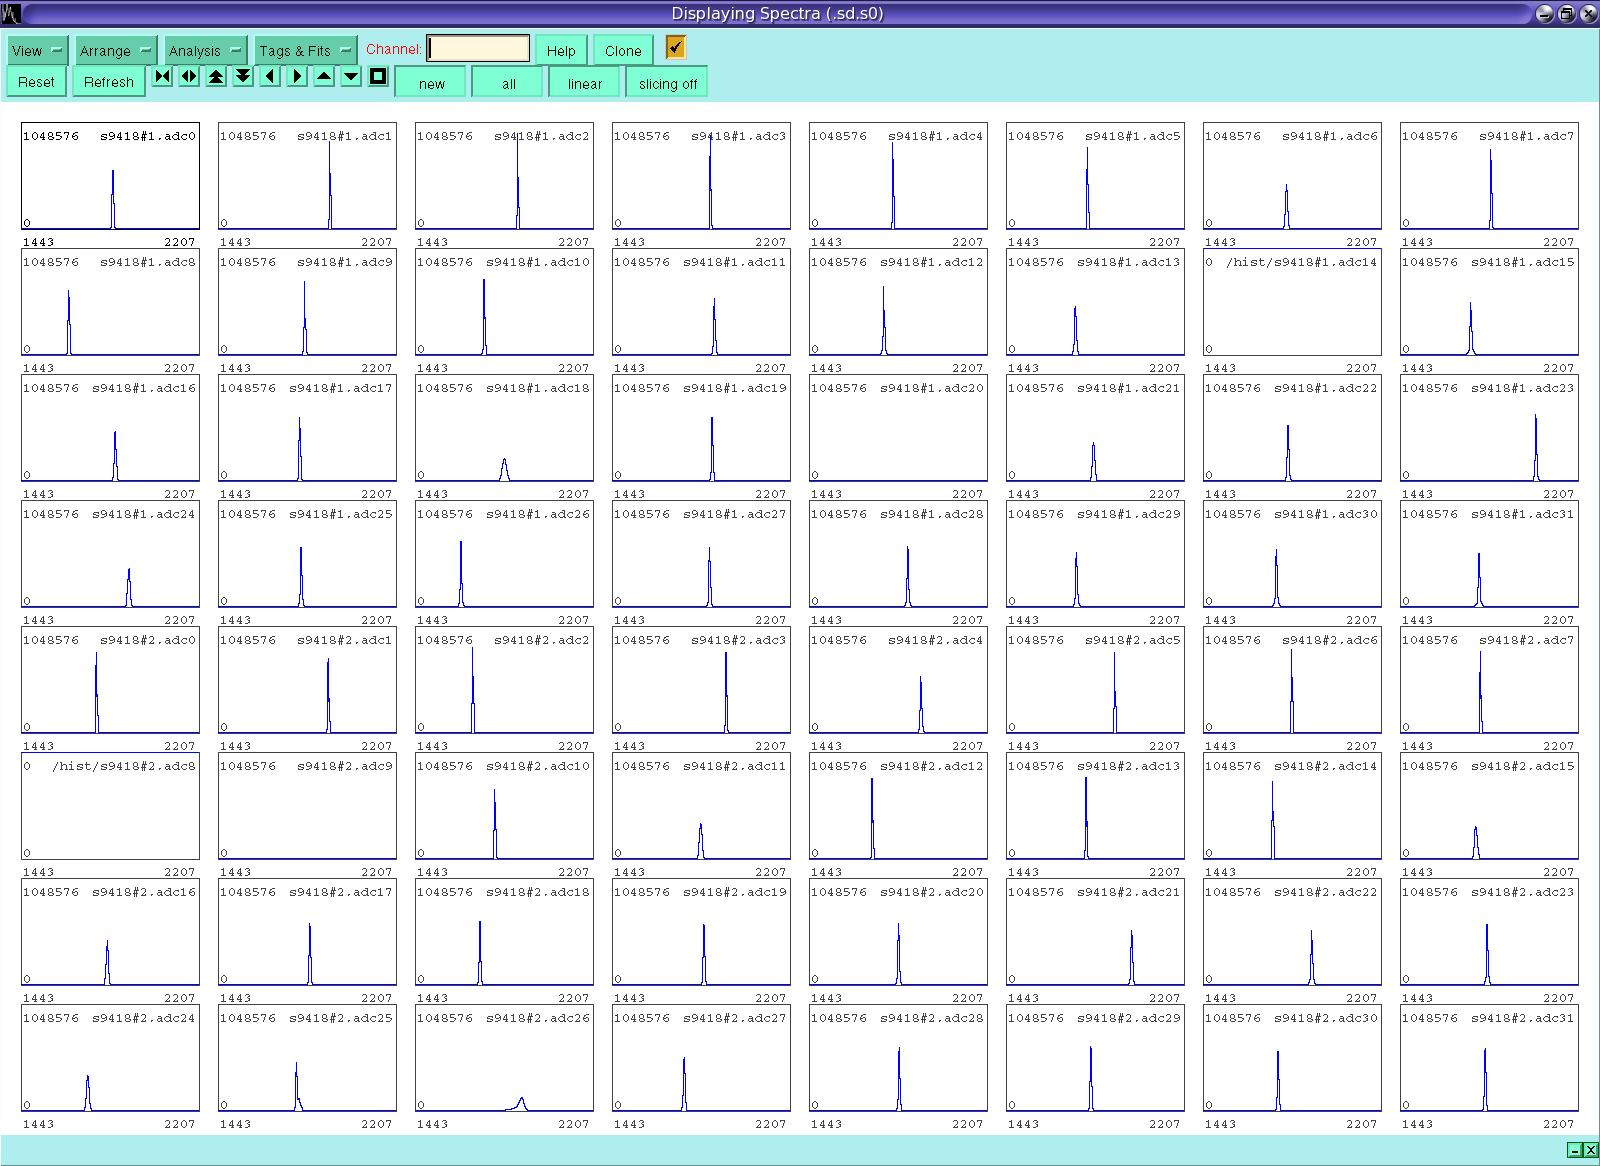The height and width of the screenshot is (1166, 1600).
Task: Toggle the slicing off button
Action: click(x=668, y=83)
